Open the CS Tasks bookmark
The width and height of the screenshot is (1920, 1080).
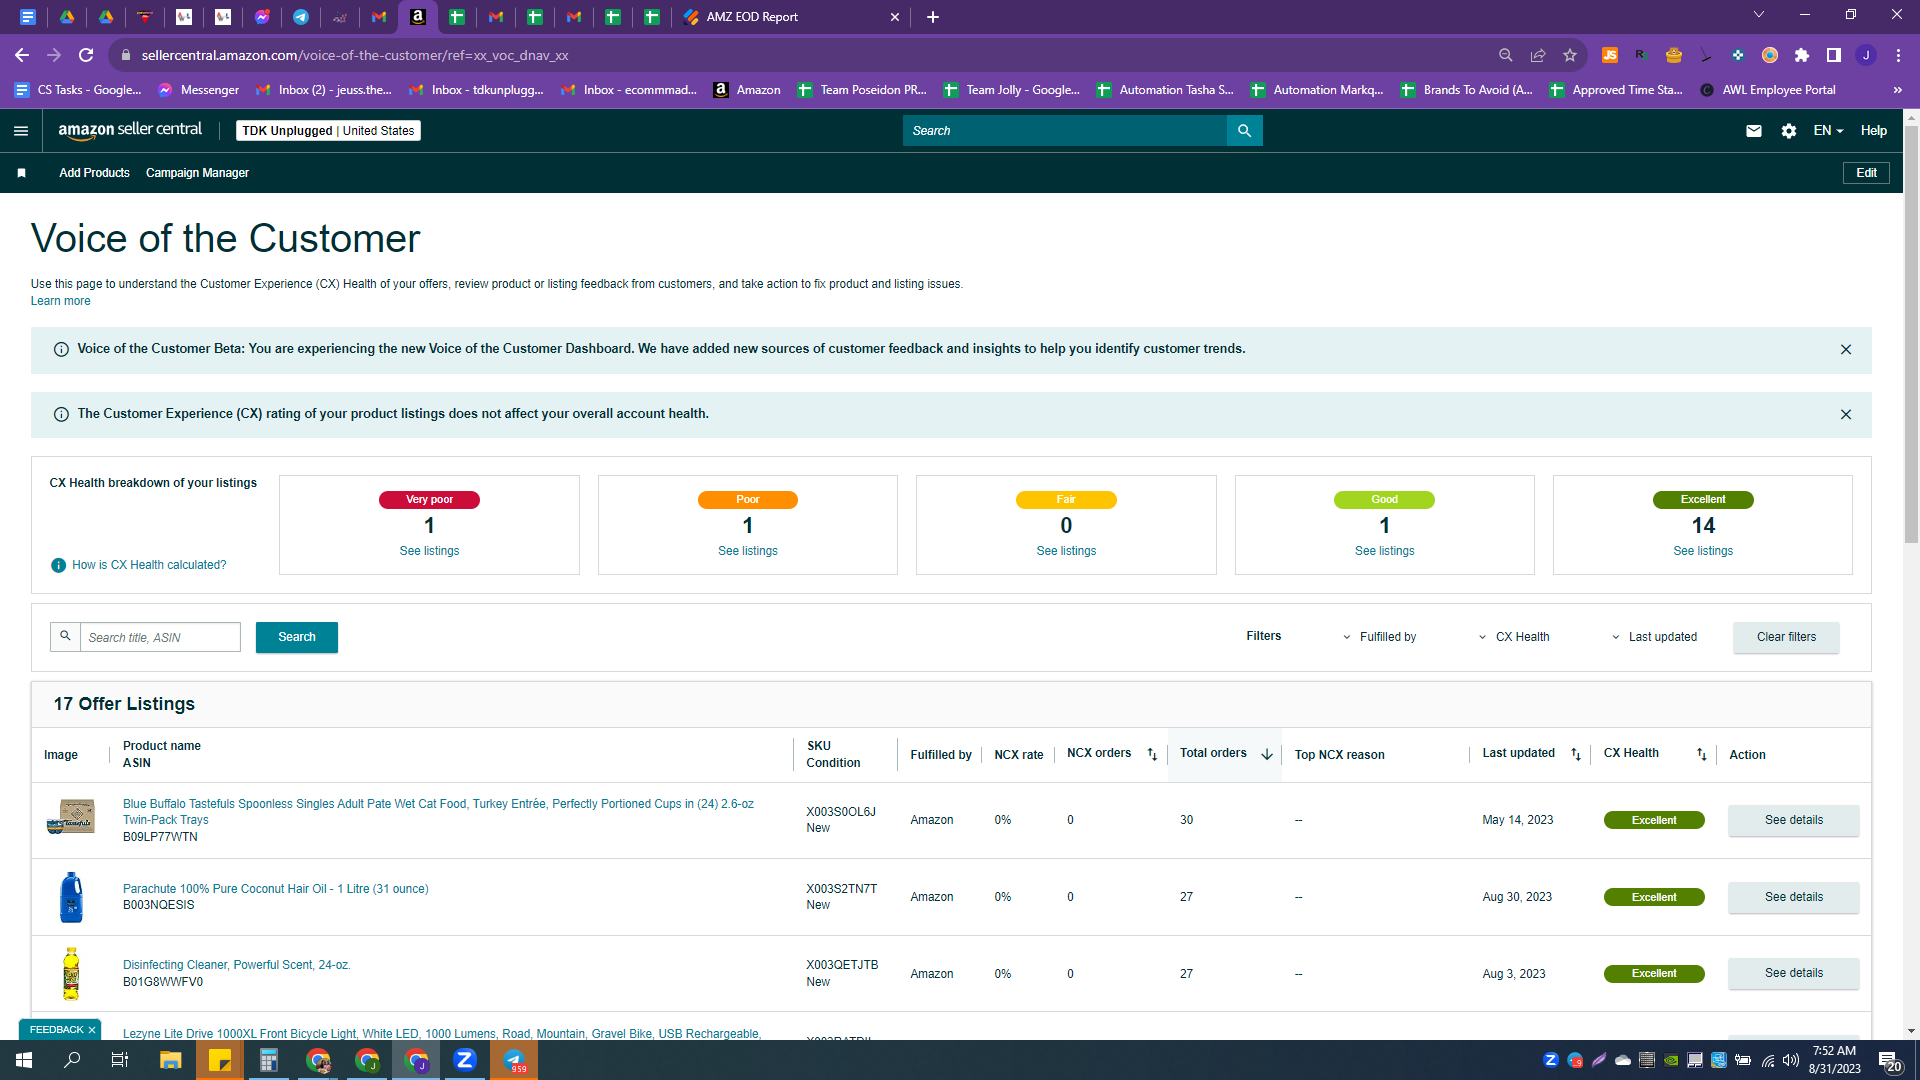[x=78, y=90]
